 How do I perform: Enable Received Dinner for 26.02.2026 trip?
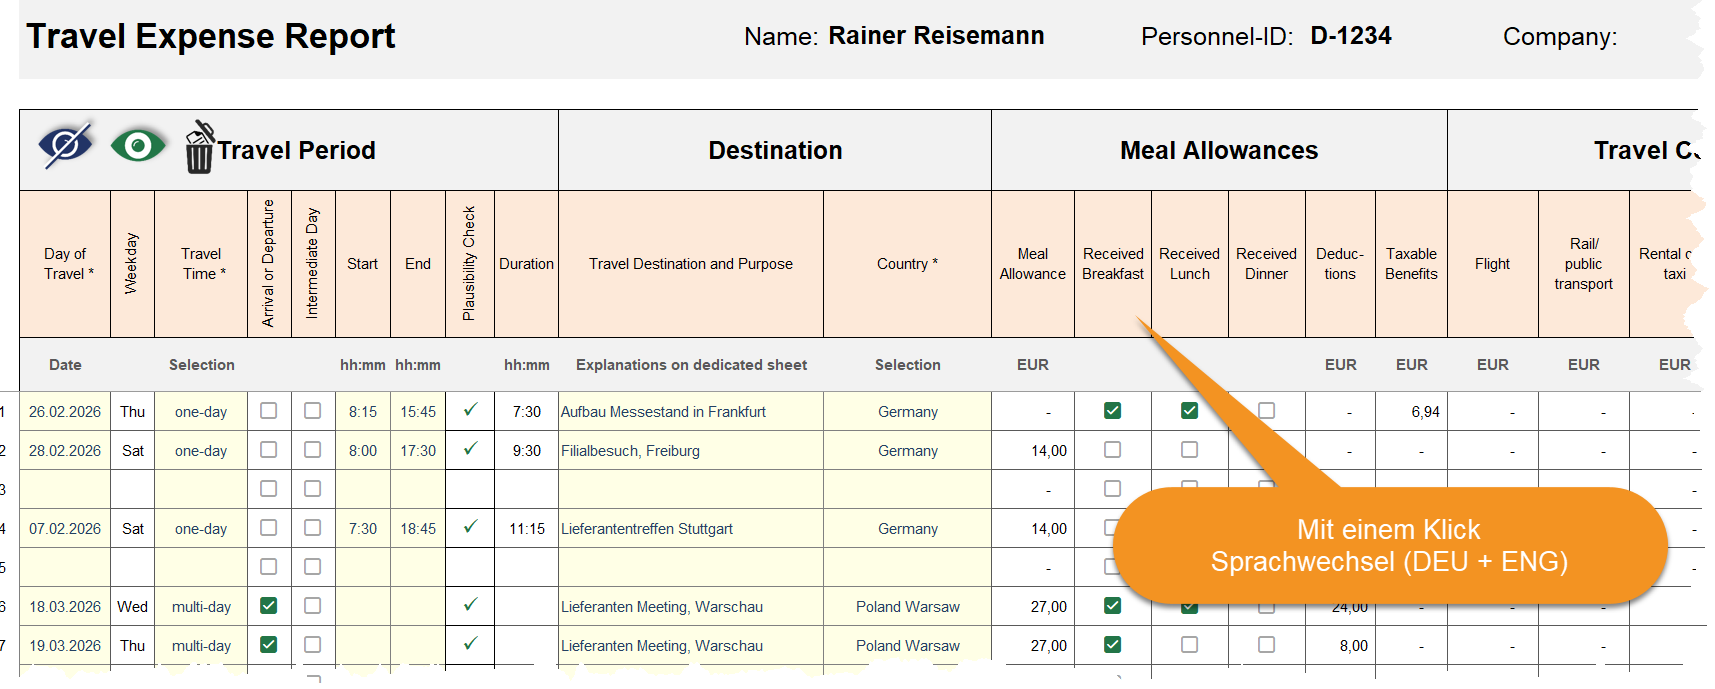[1266, 411]
